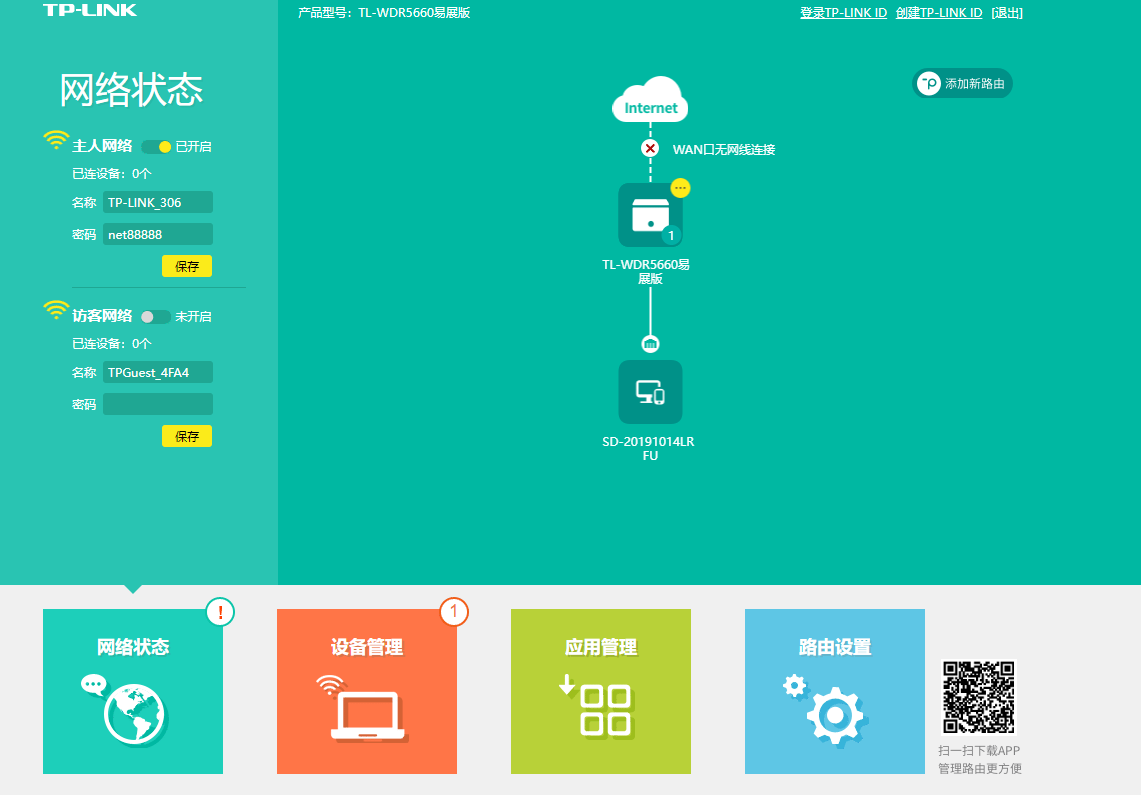Save the host network settings with 保存
The width and height of the screenshot is (1141, 795).
tap(187, 267)
